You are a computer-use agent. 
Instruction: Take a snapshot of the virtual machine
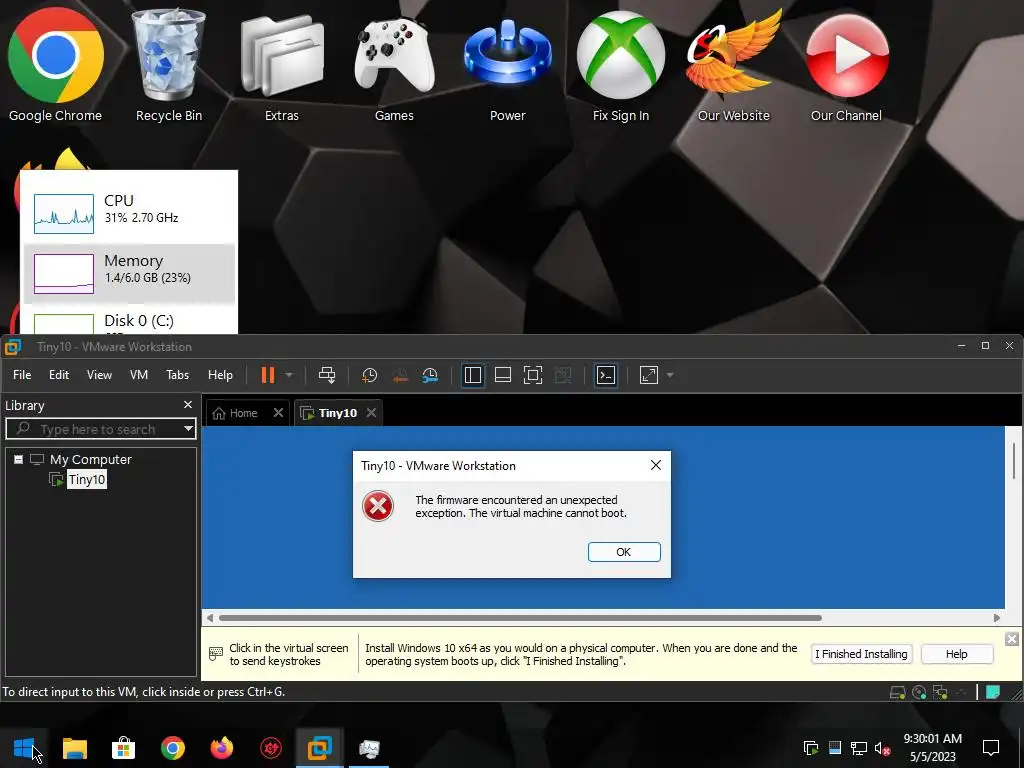click(370, 375)
